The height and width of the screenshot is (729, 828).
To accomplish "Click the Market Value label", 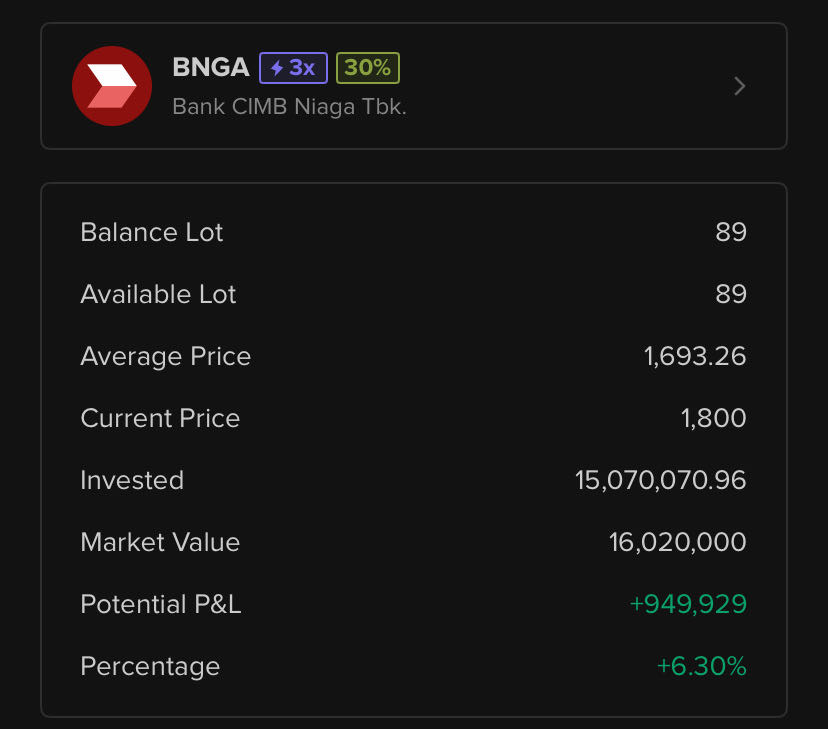I will click(x=160, y=542).
